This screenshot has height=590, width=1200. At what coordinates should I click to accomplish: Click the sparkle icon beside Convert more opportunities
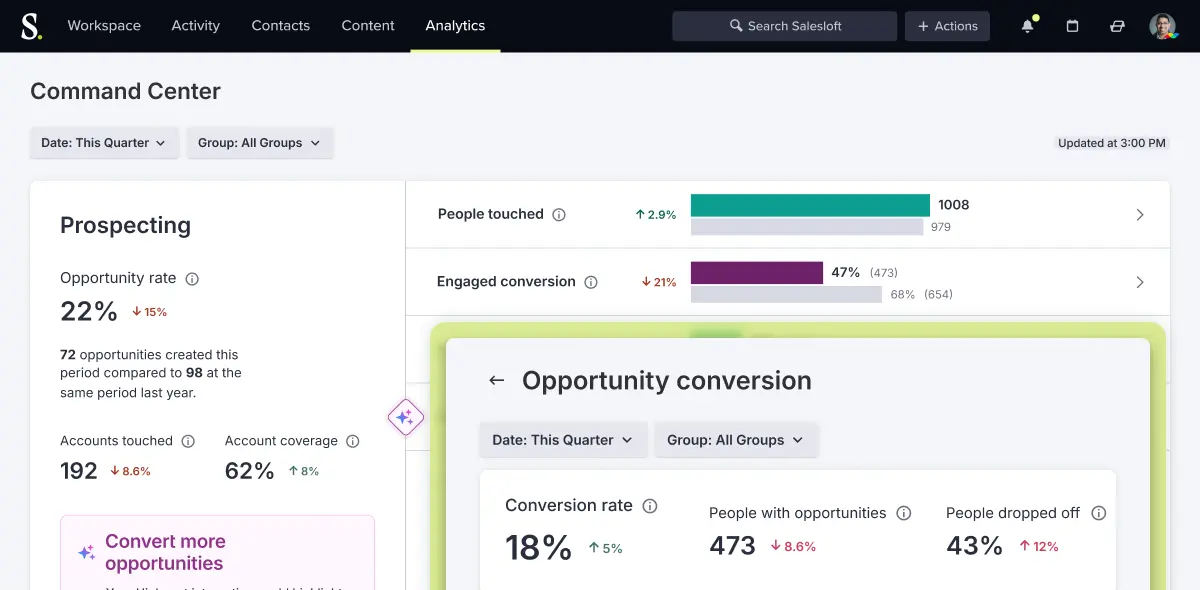coord(87,552)
